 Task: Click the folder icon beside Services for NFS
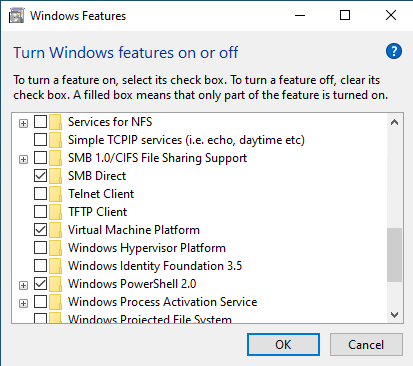(x=55, y=122)
